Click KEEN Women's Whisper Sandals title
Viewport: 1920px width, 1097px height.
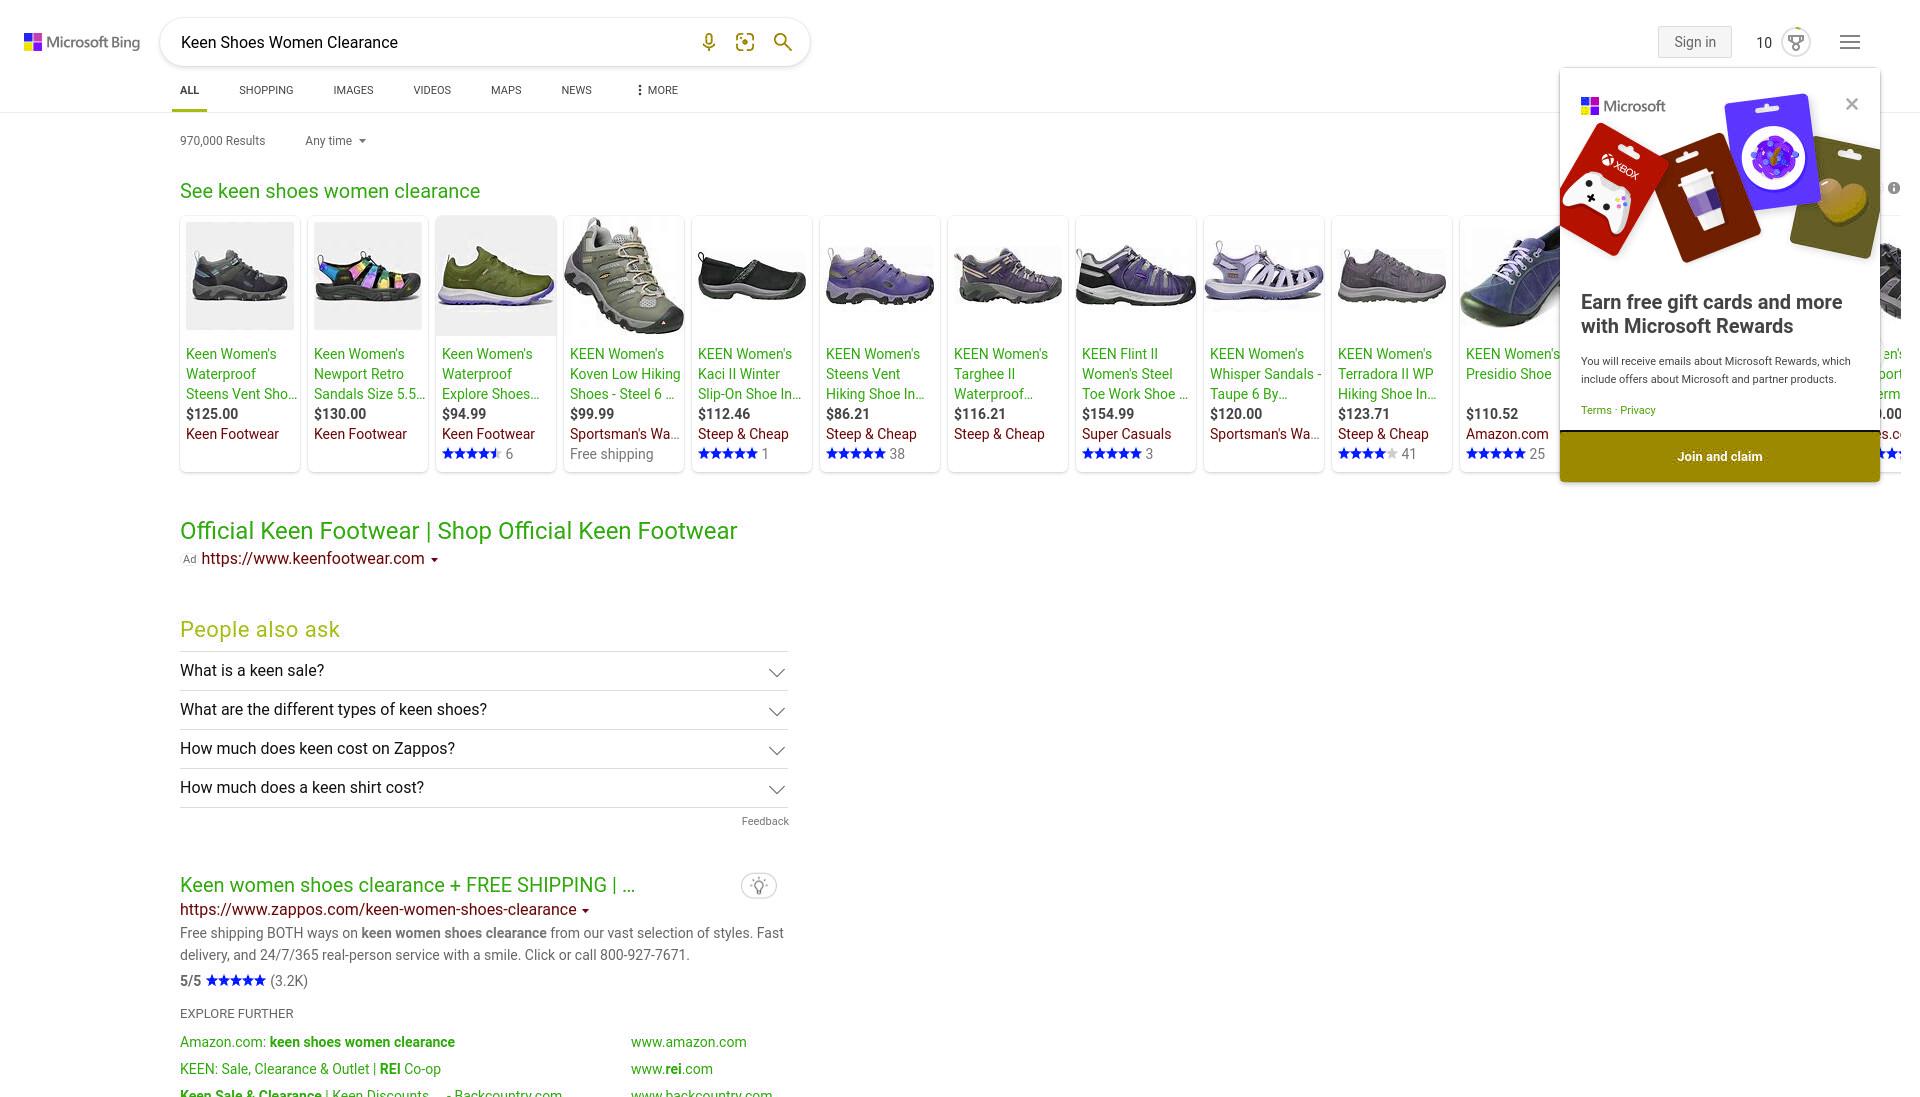[1265, 374]
